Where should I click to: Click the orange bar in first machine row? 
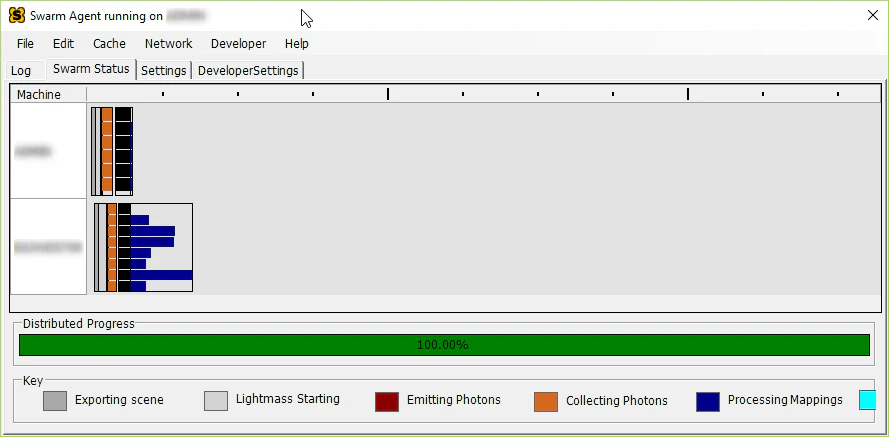(x=107, y=151)
